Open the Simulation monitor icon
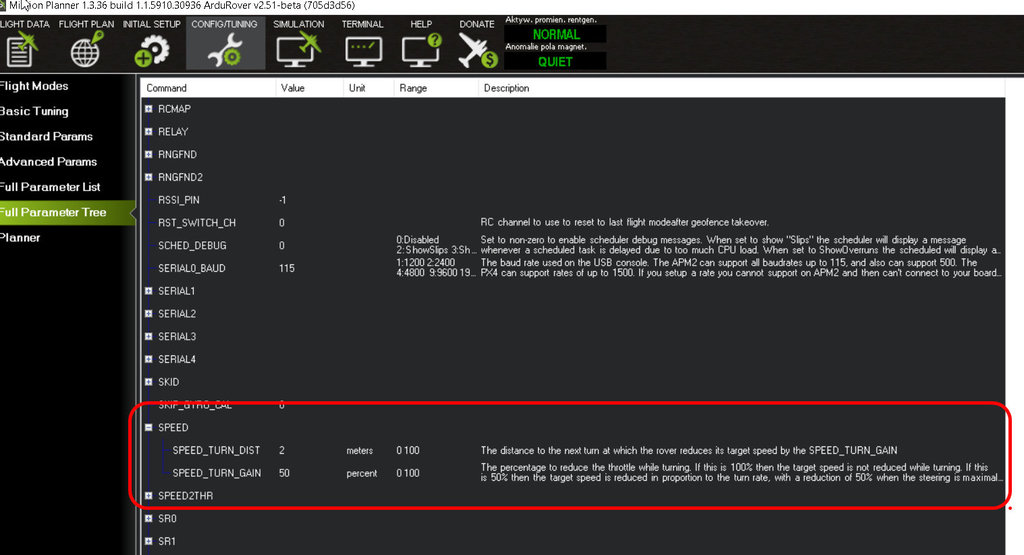Viewport: 1024px width, 555px height. (298, 48)
